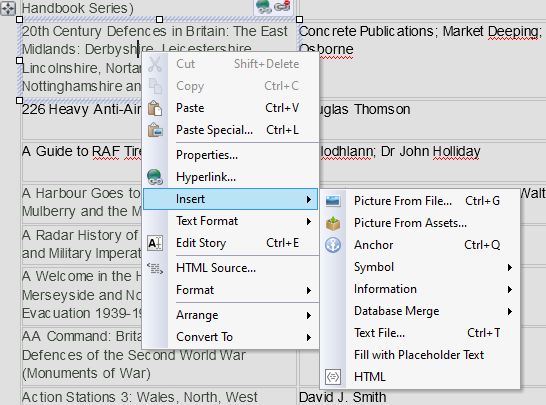Expand the Insert submenu
The image size is (546, 405).
[231, 199]
